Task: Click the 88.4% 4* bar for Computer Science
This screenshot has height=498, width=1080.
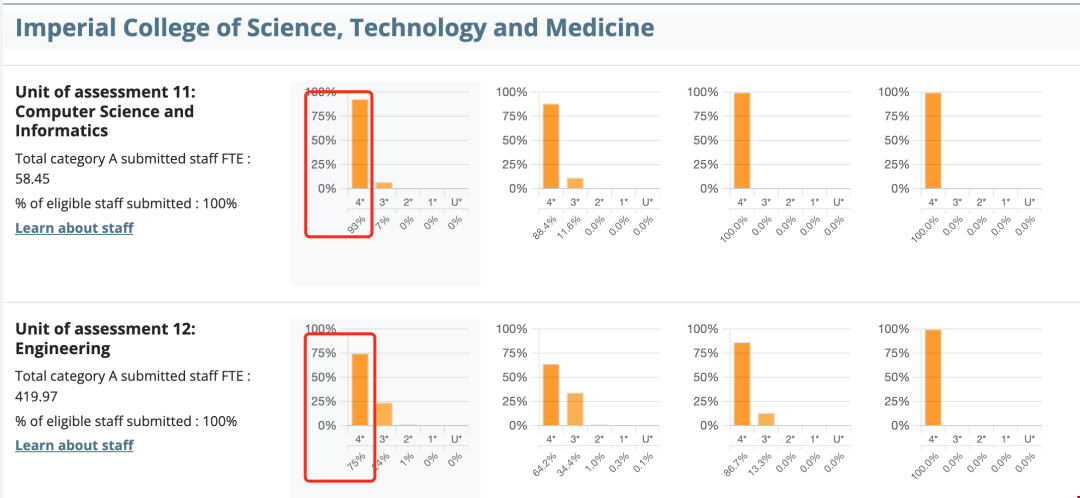Action: (x=551, y=146)
